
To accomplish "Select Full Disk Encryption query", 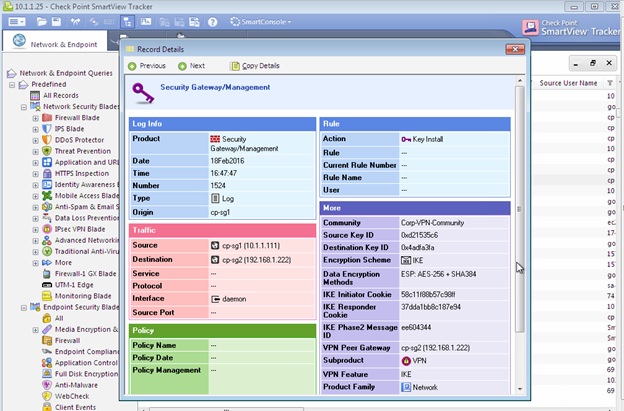I will click(86, 374).
